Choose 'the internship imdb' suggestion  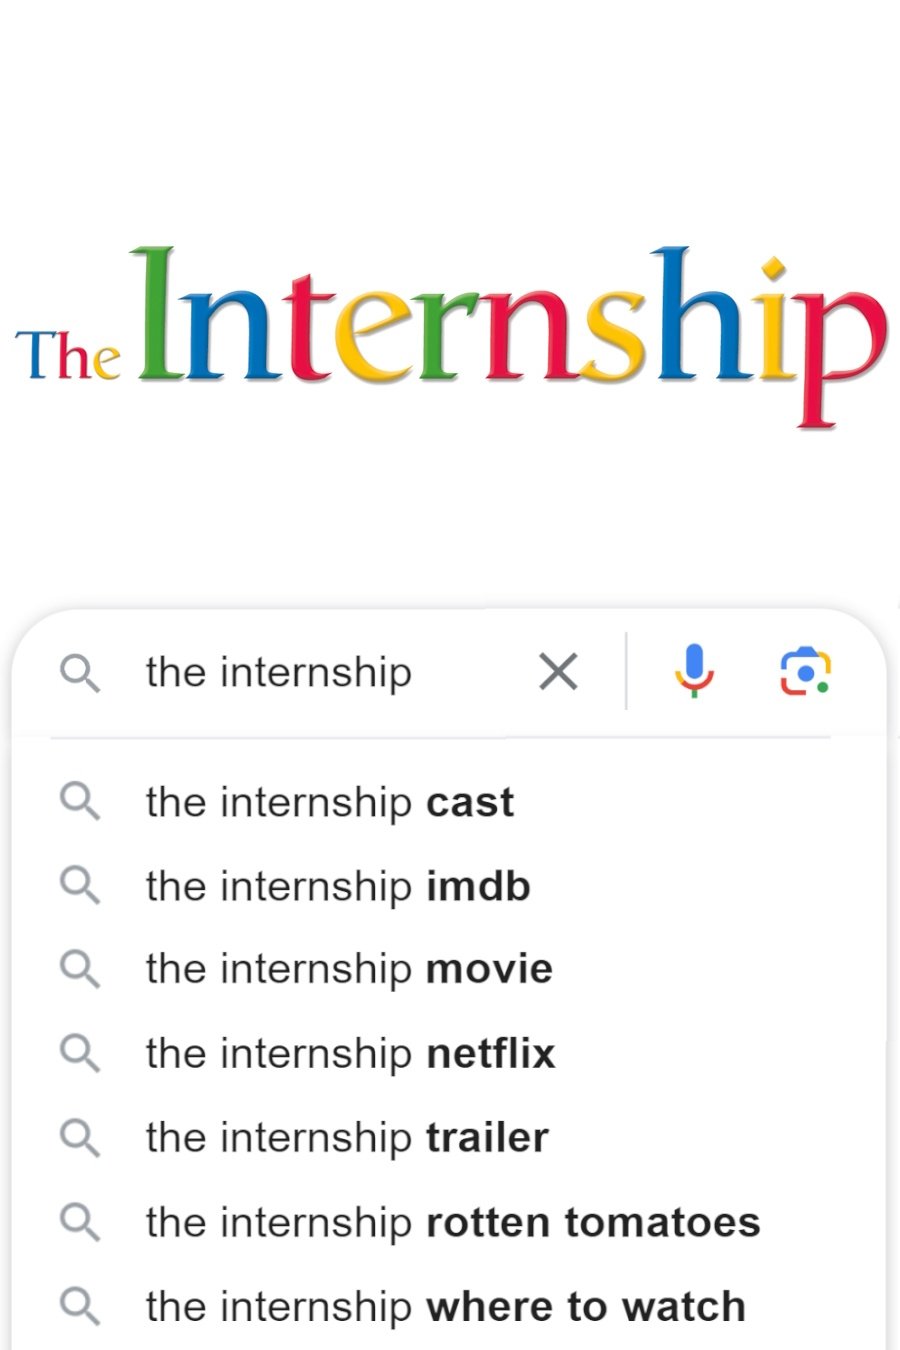pyautogui.click(x=338, y=886)
